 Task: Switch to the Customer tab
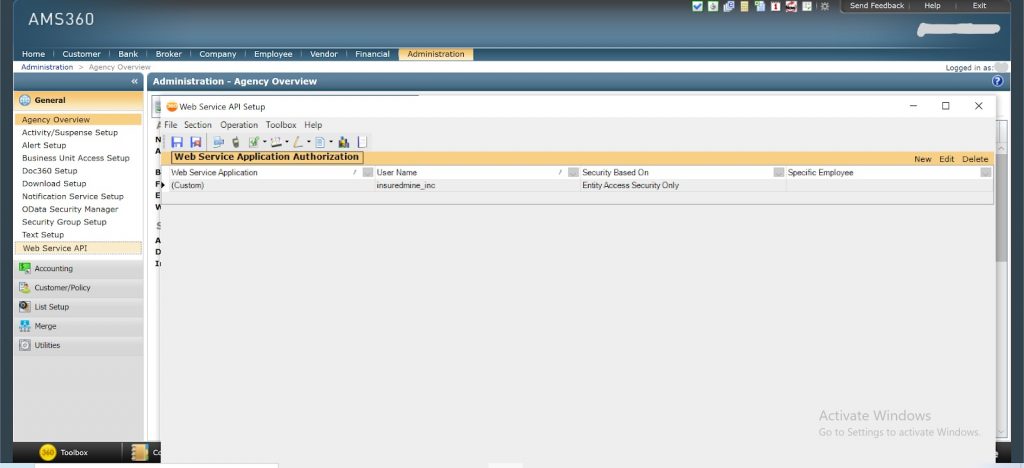82,54
